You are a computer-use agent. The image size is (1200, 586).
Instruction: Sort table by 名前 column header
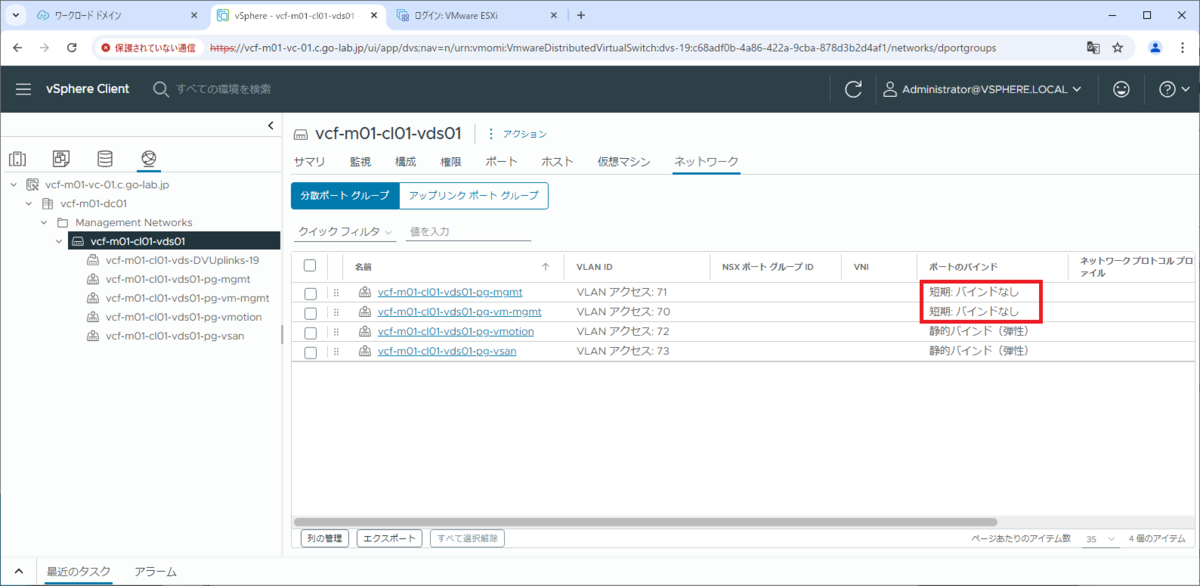coord(363,267)
